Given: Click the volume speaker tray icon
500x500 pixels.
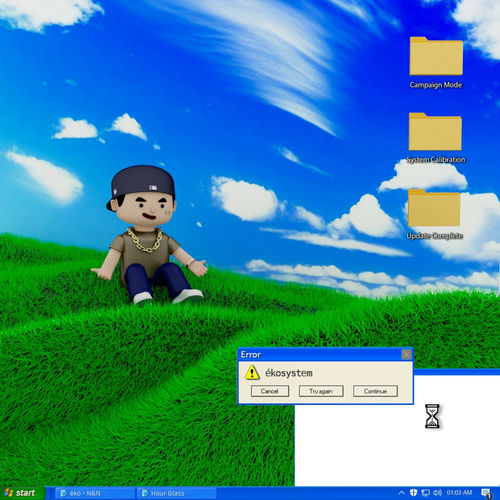Looking at the screenshot, I should pos(437,492).
